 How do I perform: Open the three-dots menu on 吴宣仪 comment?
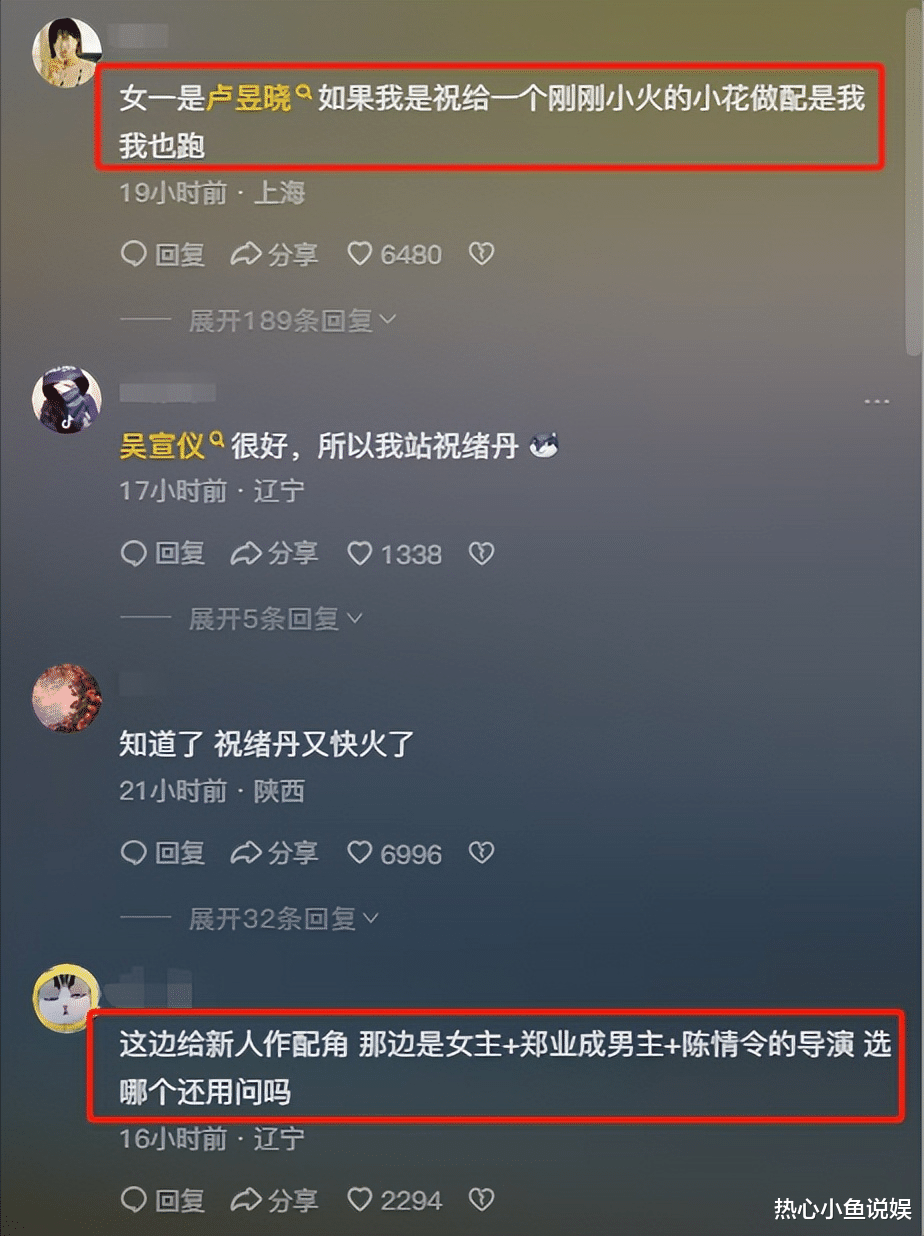click(877, 401)
